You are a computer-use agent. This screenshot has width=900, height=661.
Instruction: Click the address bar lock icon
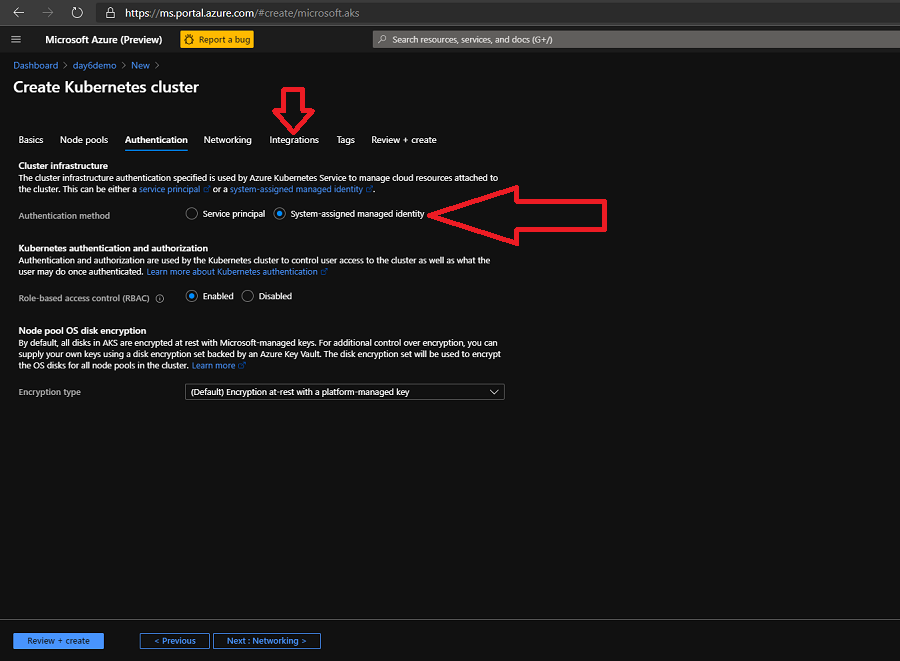tap(112, 13)
